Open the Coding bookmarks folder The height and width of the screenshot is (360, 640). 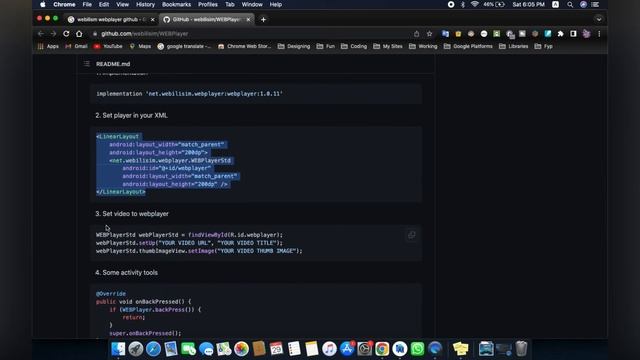pos(354,47)
